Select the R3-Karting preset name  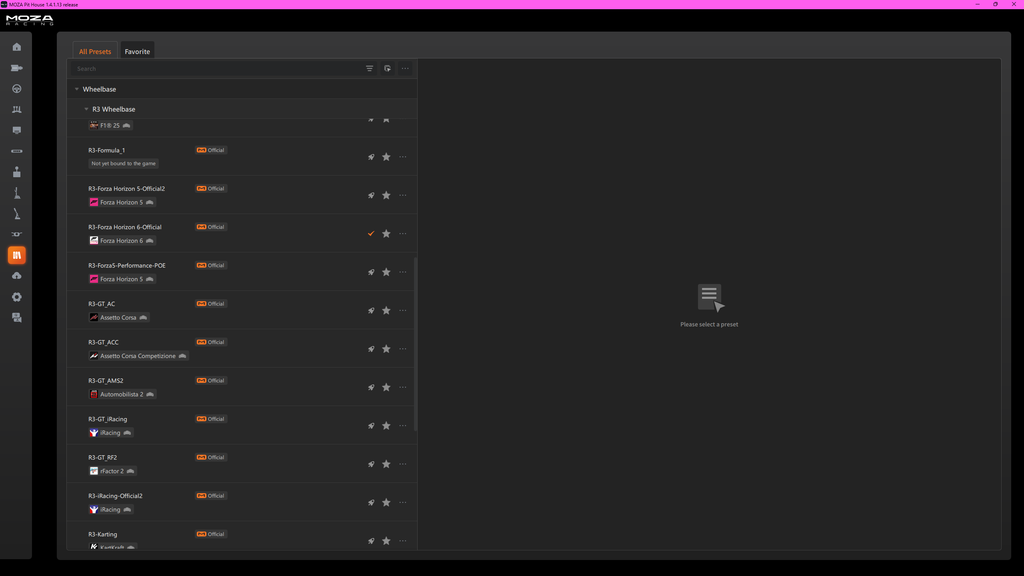click(103, 534)
